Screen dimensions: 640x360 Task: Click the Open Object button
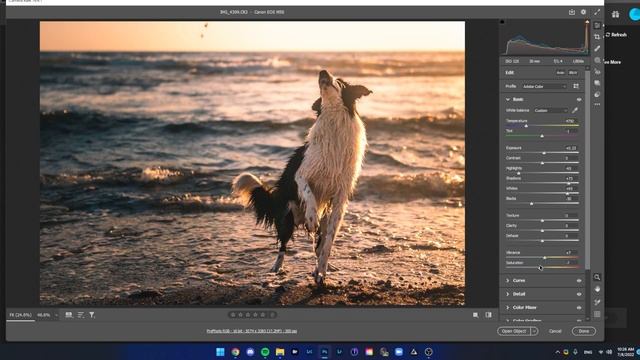coord(514,331)
